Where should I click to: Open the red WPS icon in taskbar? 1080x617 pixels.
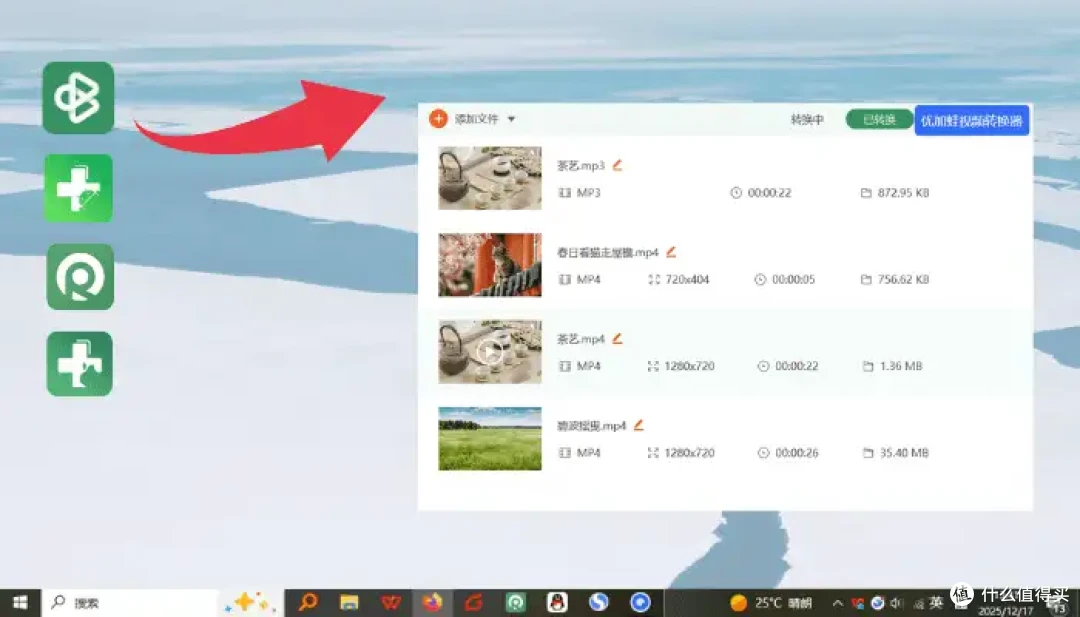391,603
